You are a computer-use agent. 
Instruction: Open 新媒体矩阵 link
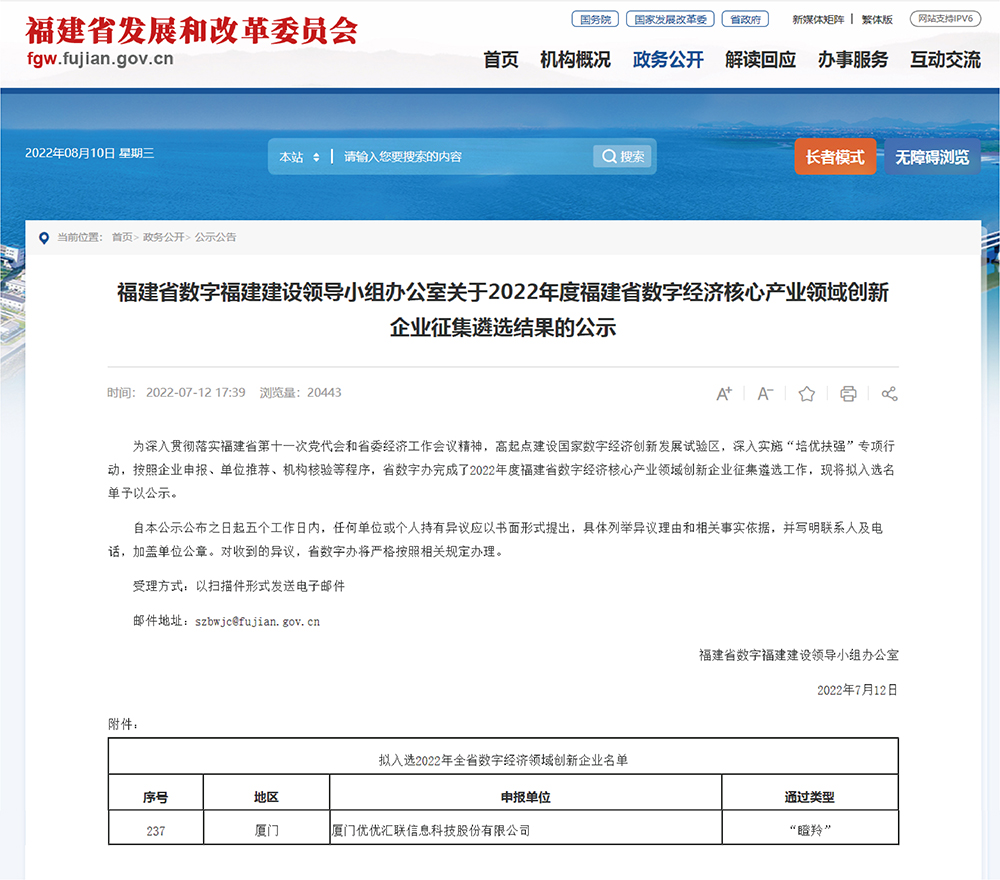(x=818, y=20)
